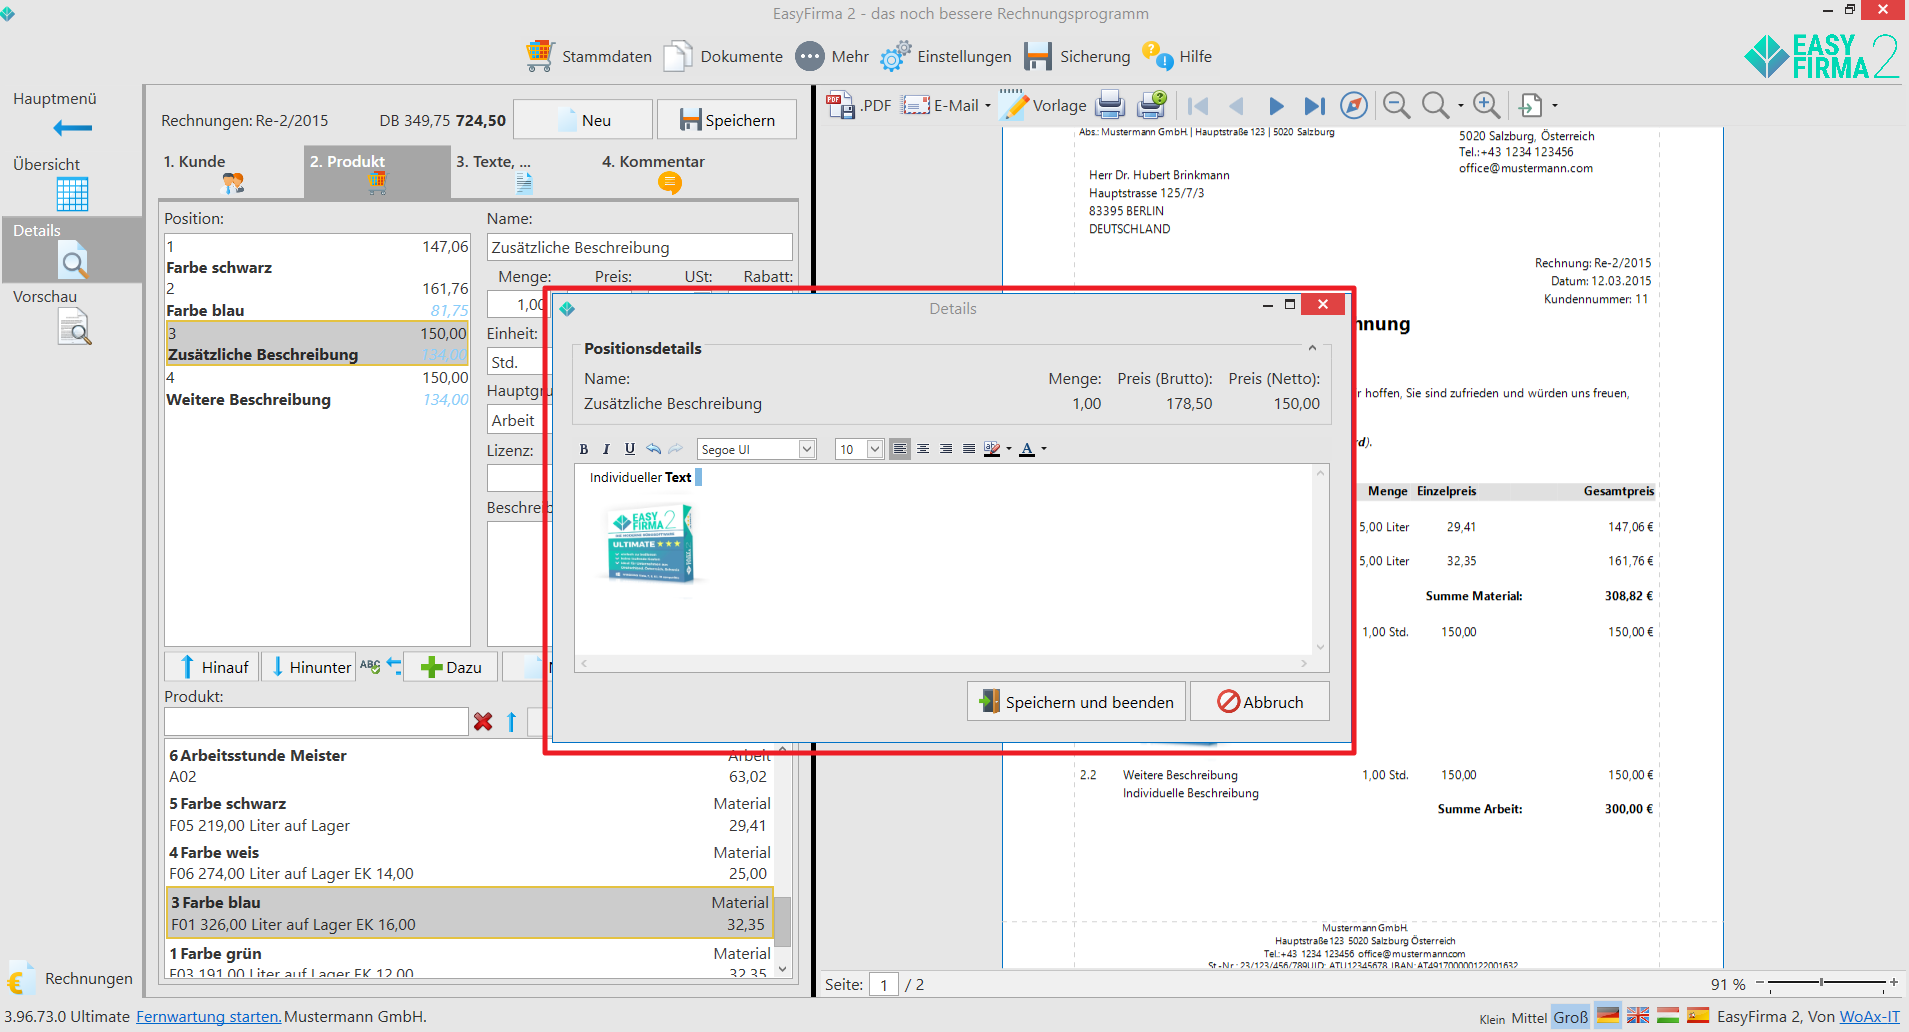
Task: Go to the previous preview page
Action: (x=1236, y=105)
